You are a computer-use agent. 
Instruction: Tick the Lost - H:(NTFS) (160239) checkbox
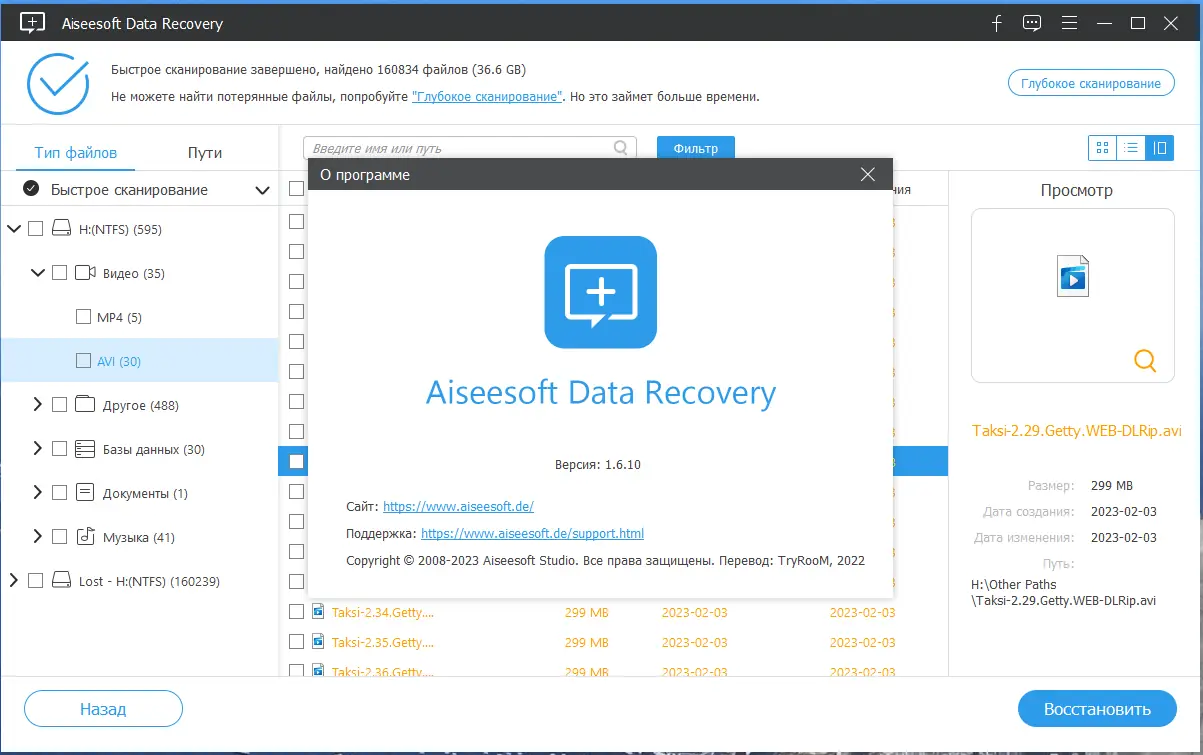(x=36, y=581)
